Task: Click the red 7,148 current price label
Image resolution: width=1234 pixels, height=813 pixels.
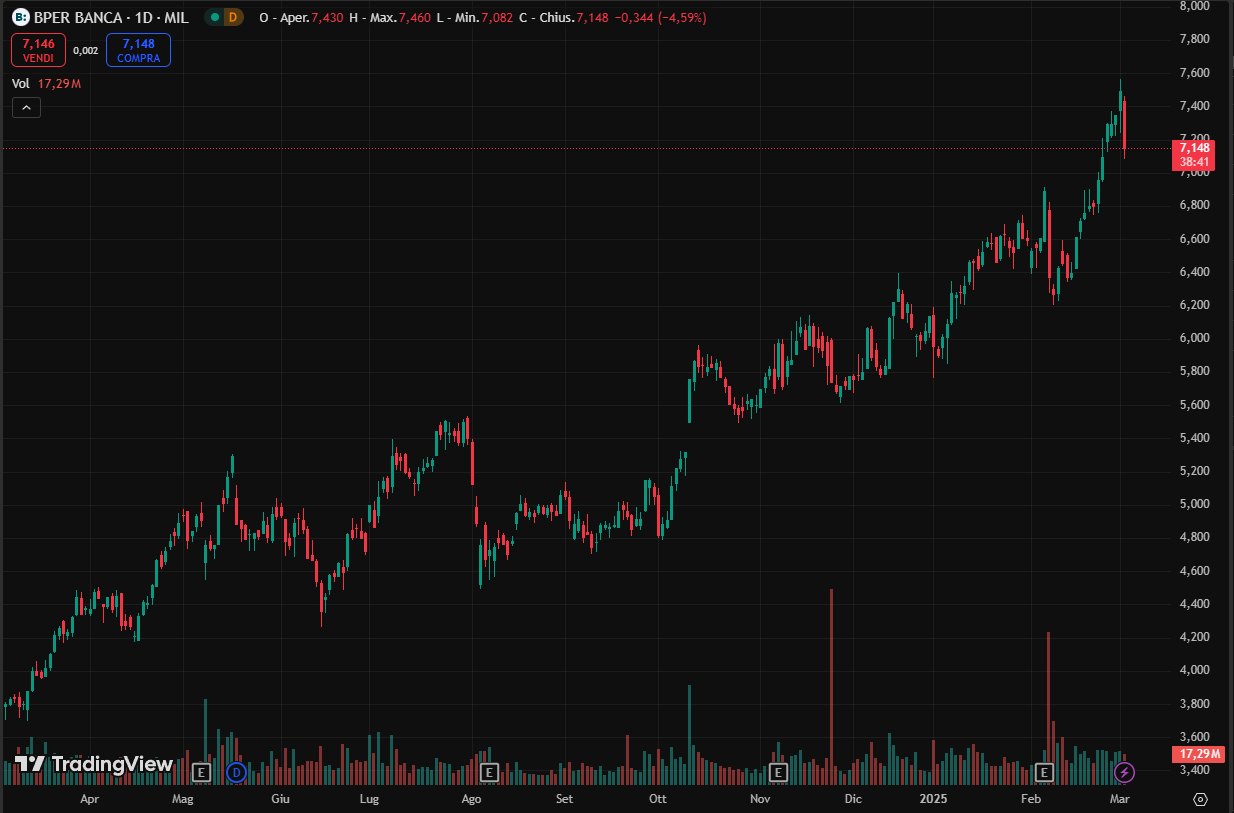Action: point(1196,155)
